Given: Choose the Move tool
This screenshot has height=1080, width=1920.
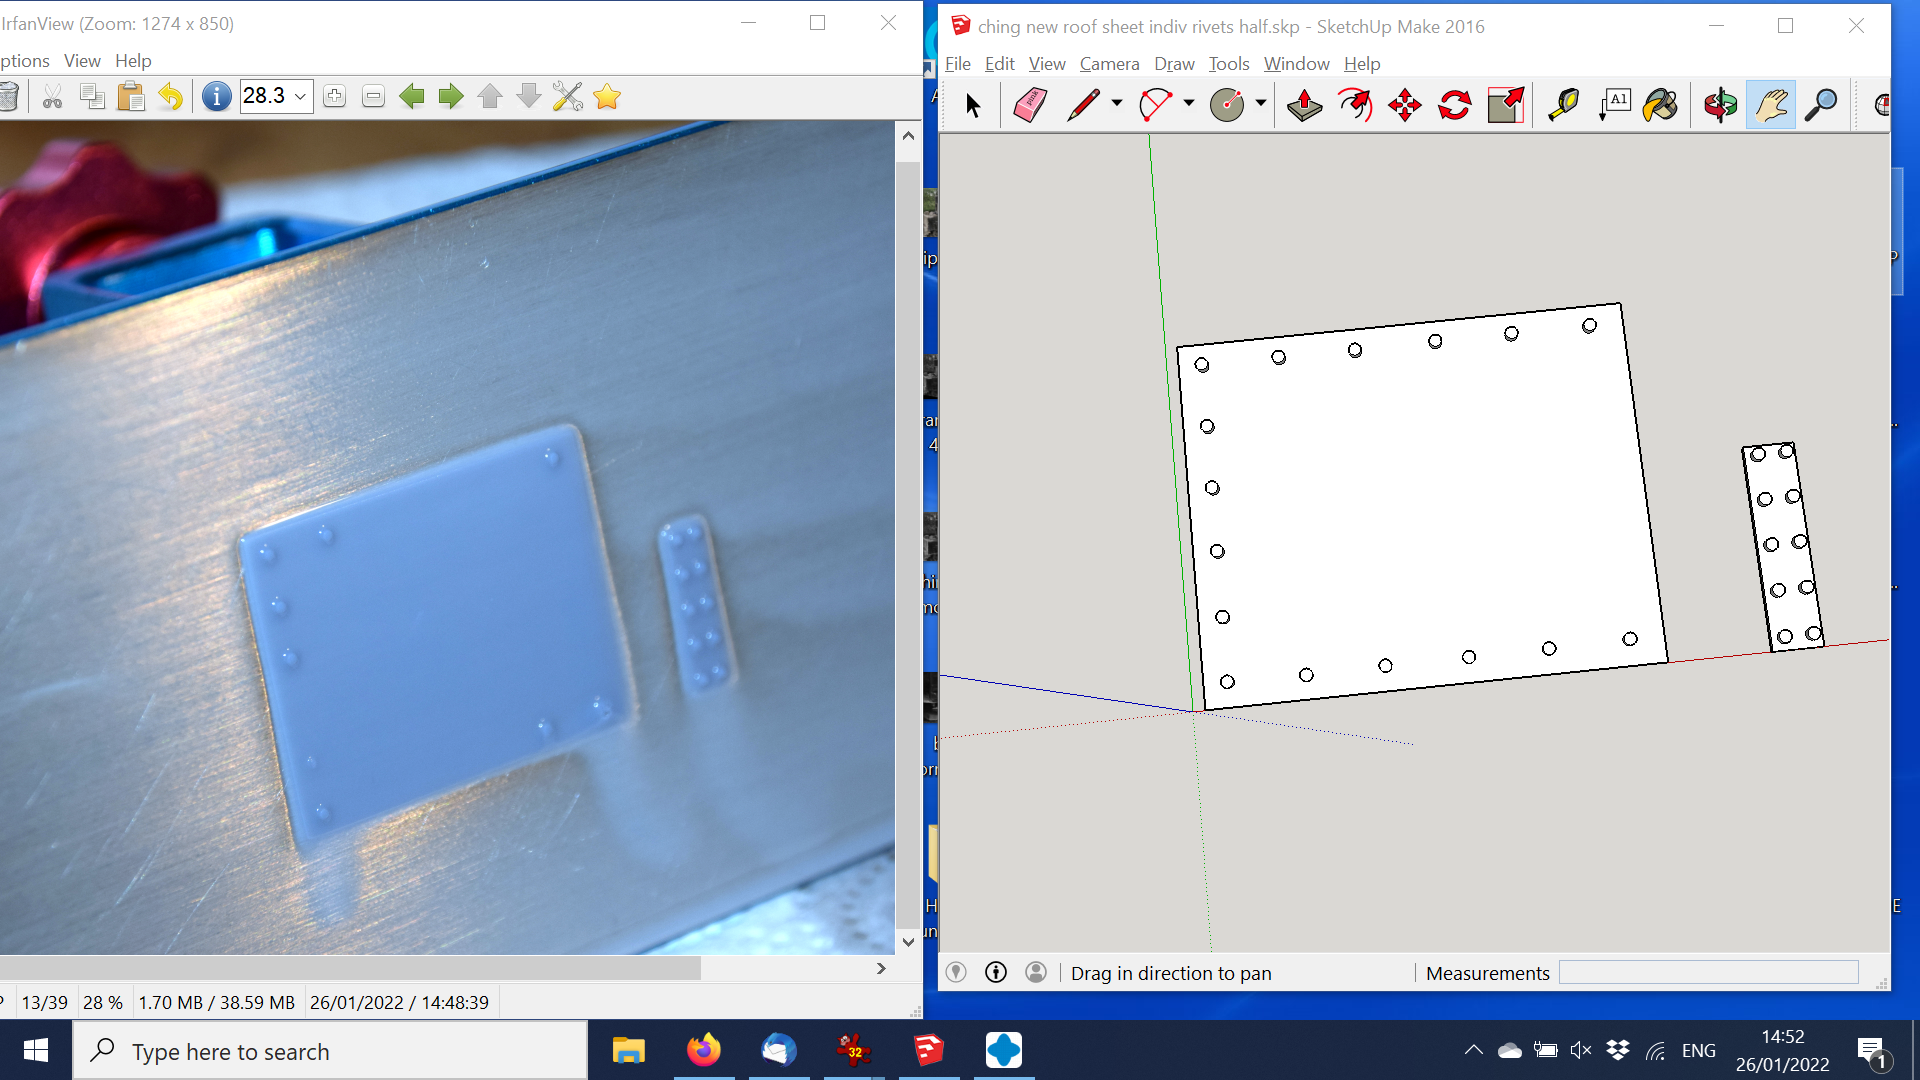Looking at the screenshot, I should click(1405, 104).
